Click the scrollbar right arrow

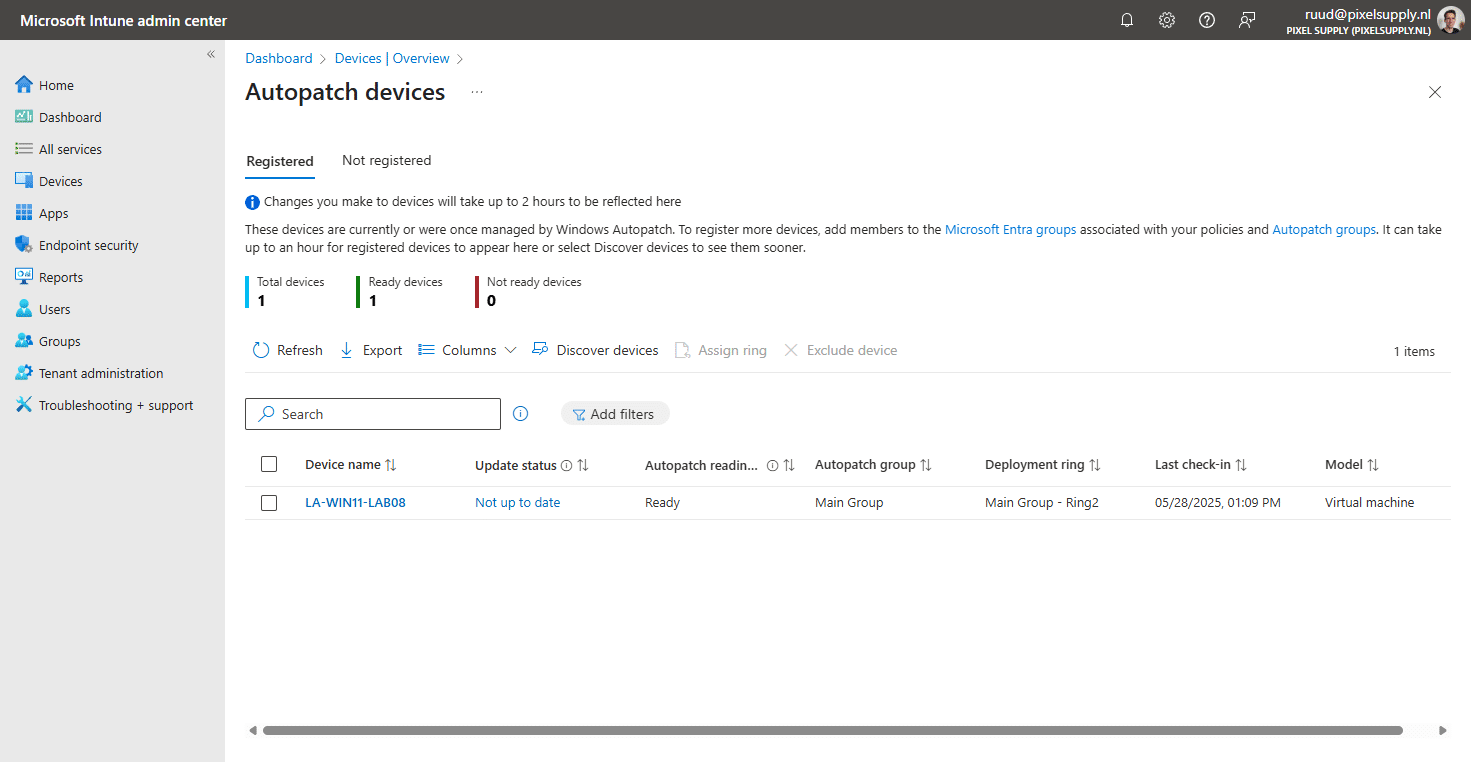point(1442,731)
